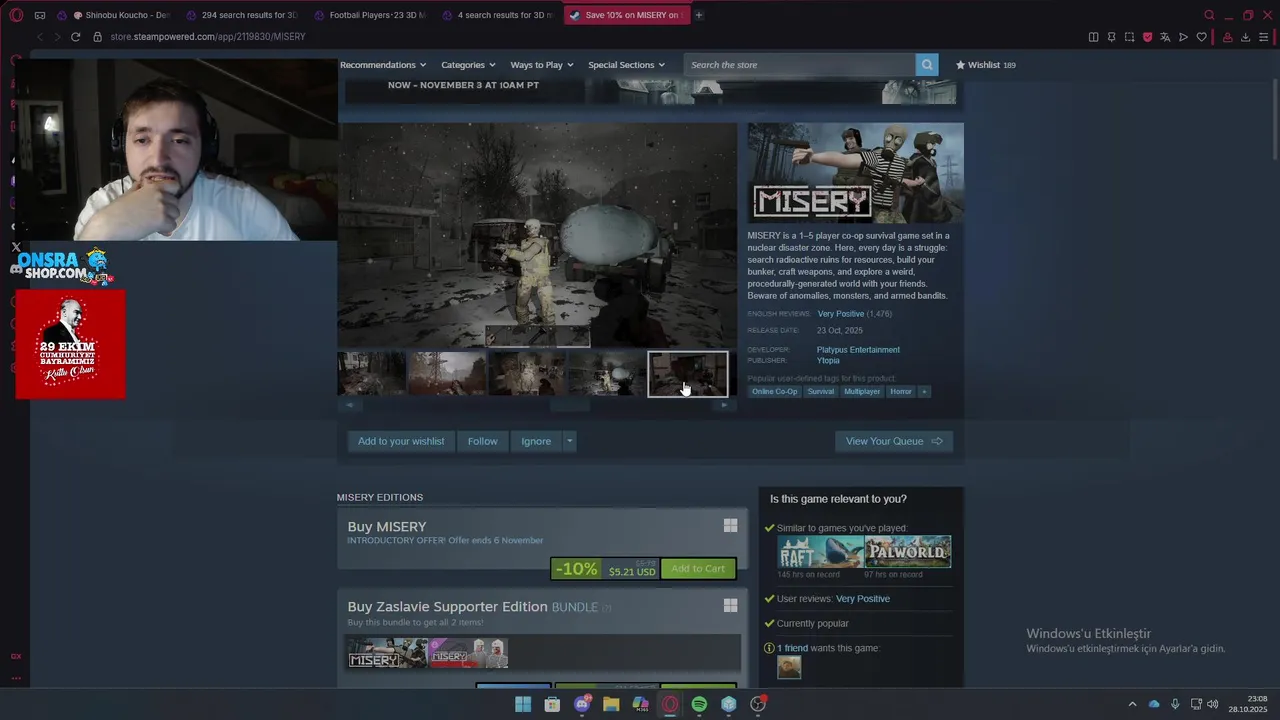This screenshot has width=1280, height=720.
Task: Expand Ways to Play menu
Action: [542, 65]
